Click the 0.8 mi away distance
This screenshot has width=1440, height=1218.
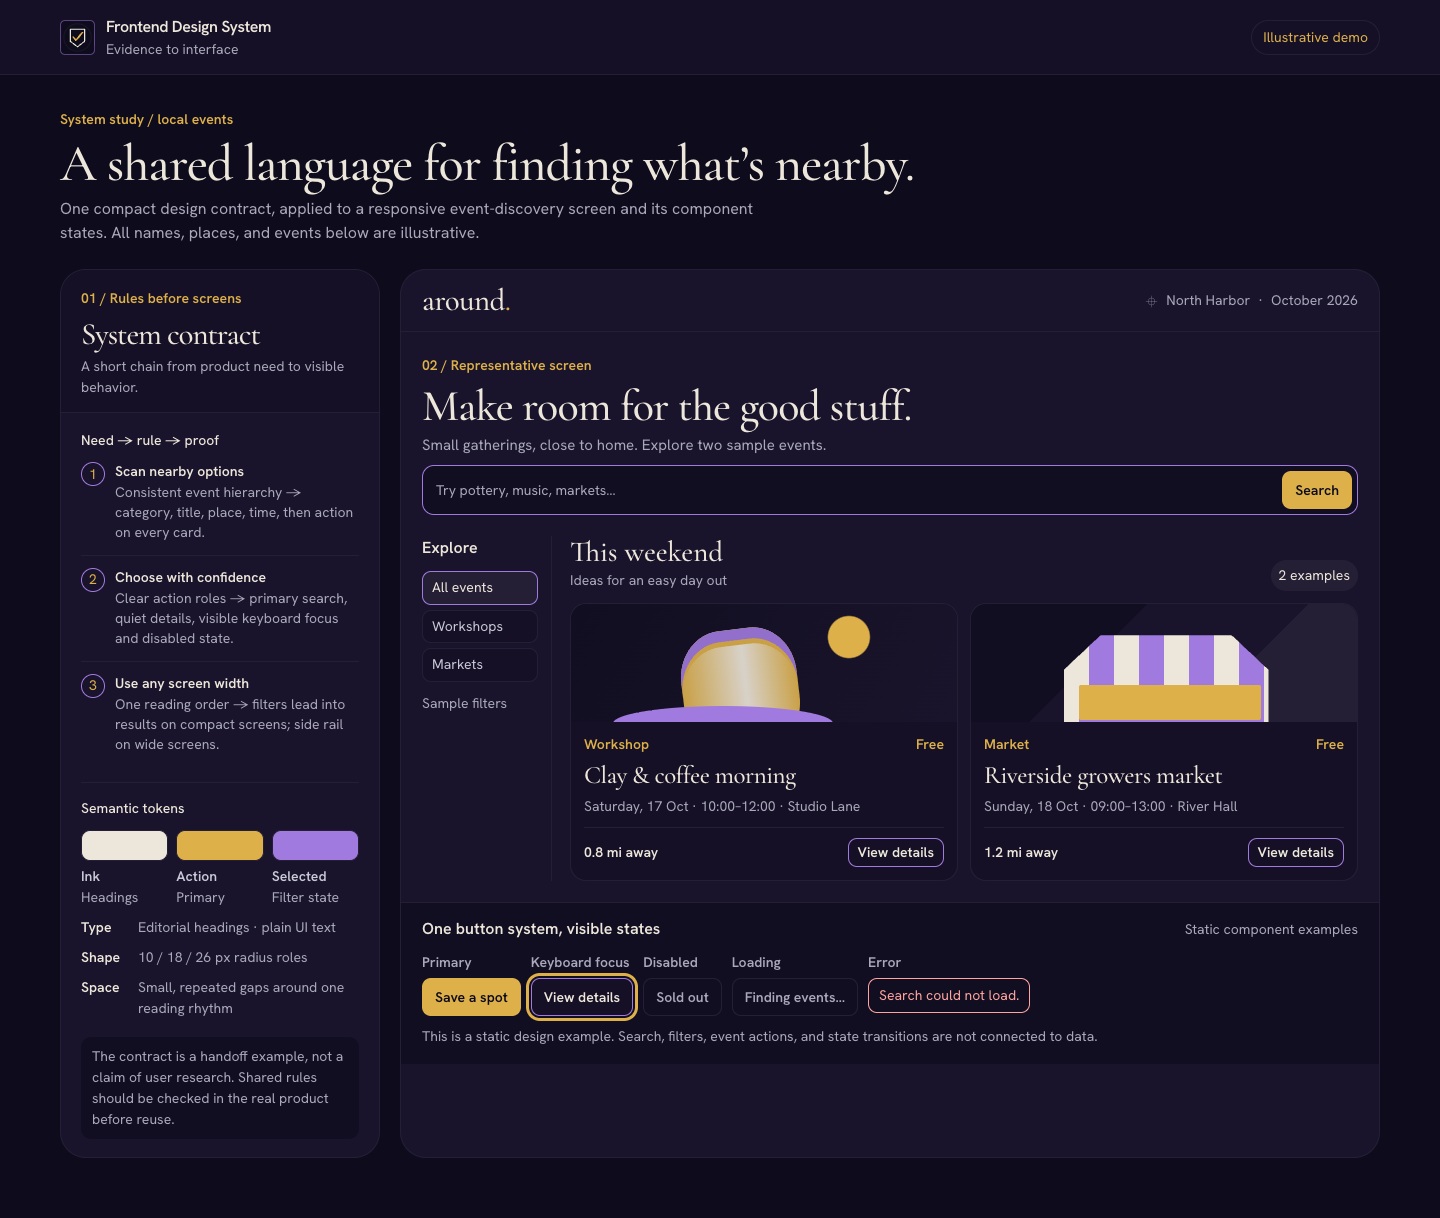point(621,853)
